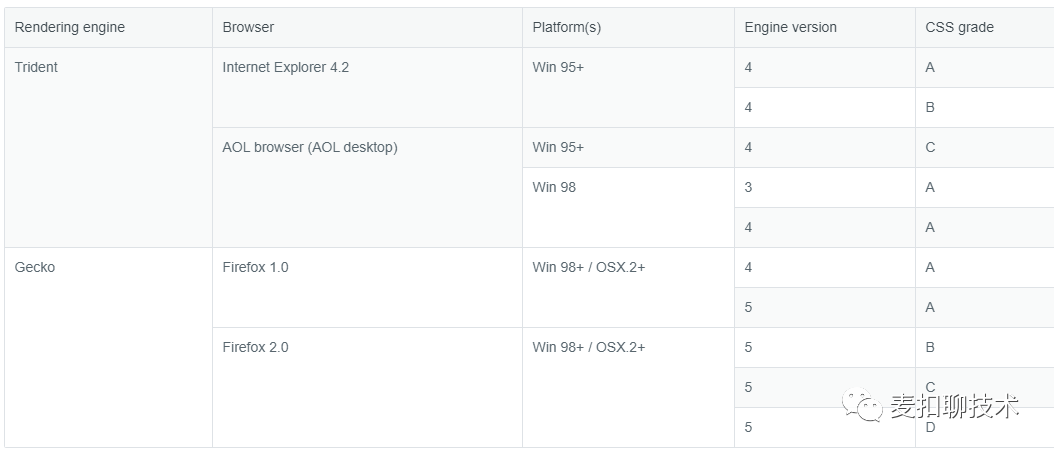Screen dimensions: 1054x453
Task: Click the CSS grade column header
Action: [985, 28]
